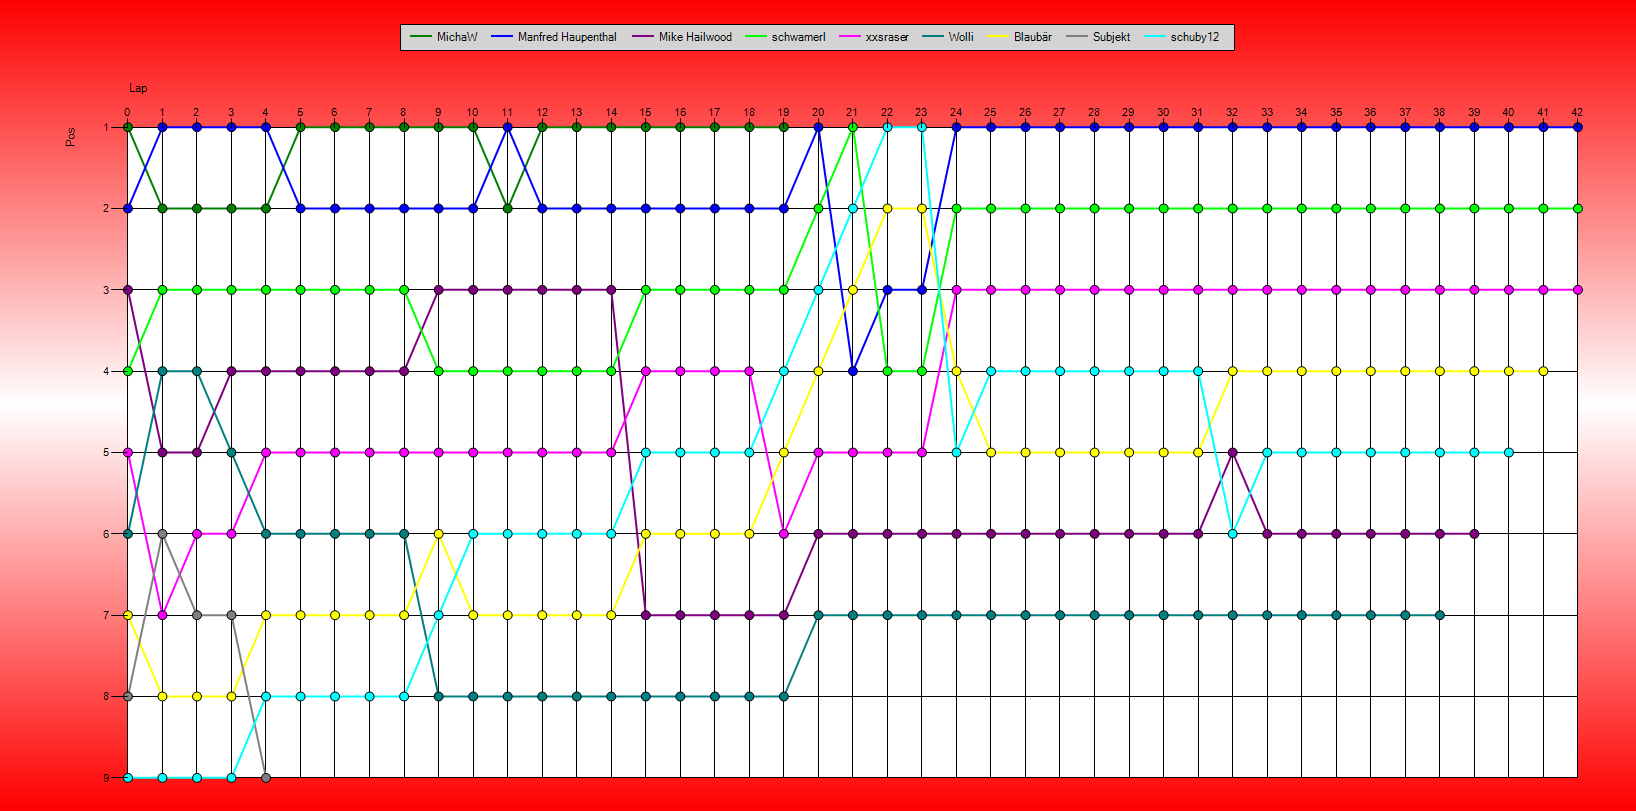Select light green marker at lap 42, position 2
Screen dimensions: 1636x811
1577,208
